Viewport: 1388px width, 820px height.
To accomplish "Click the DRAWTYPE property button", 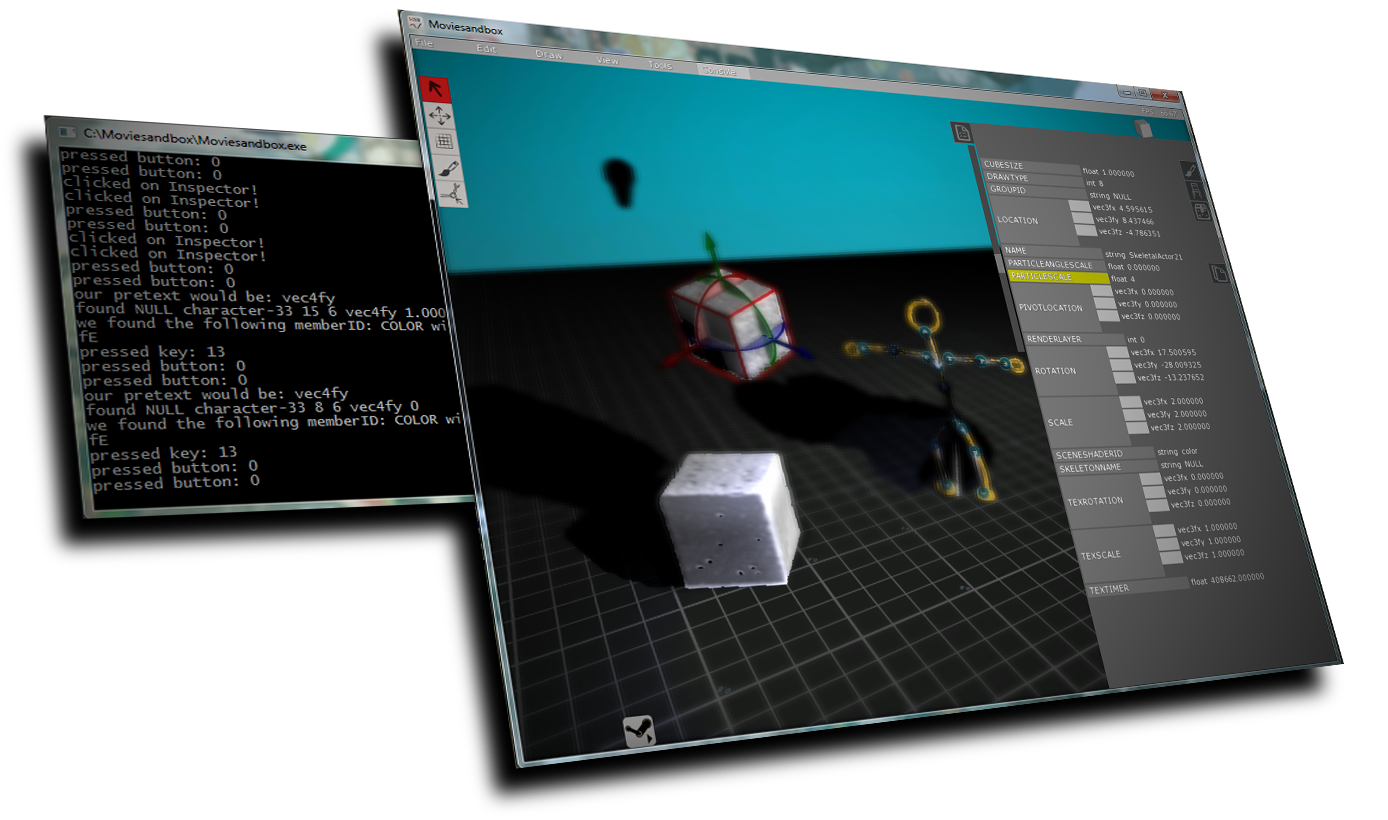I will pos(1035,178).
